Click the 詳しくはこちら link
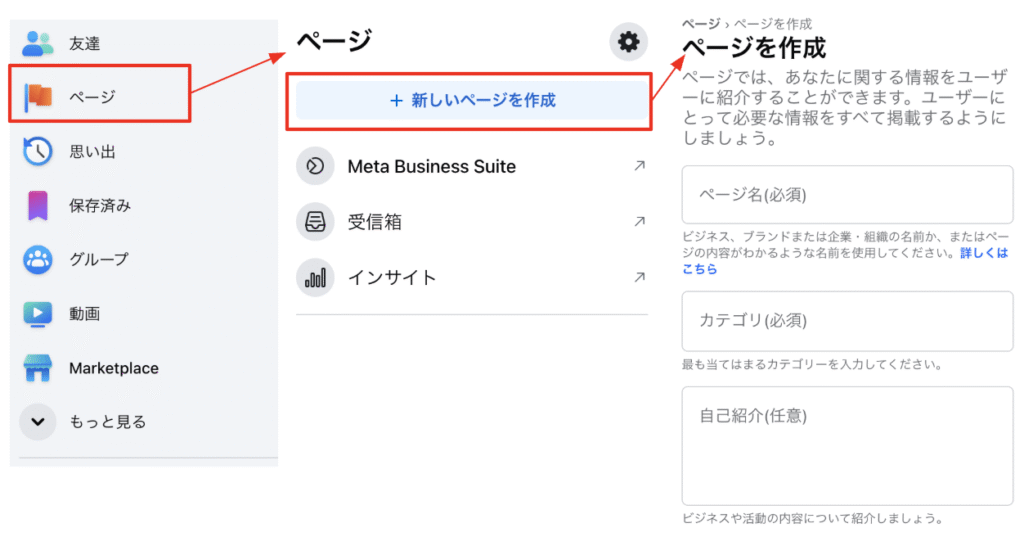Viewport: 1024px width, 555px height. (x=844, y=261)
